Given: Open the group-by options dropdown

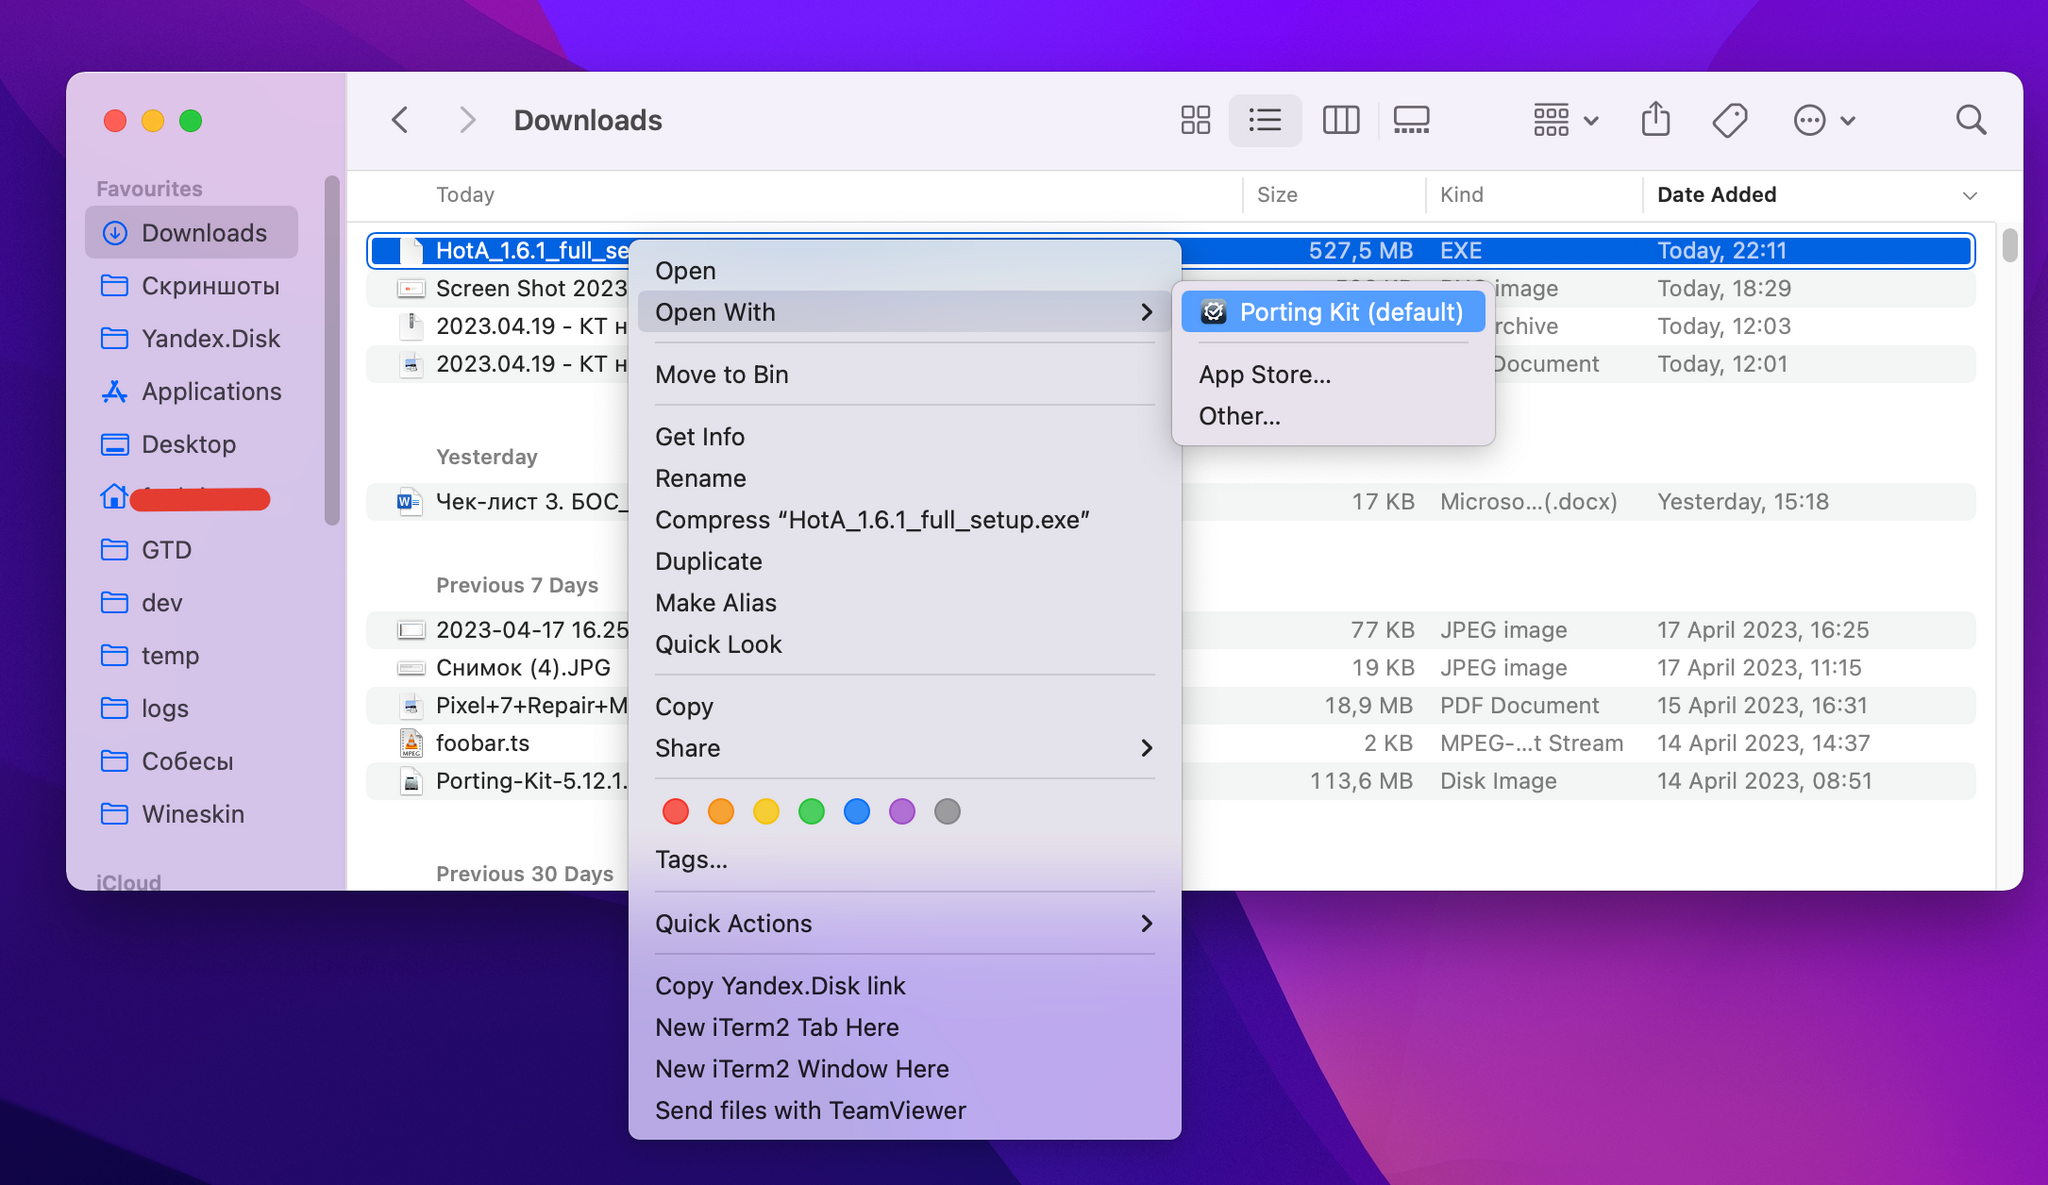Looking at the screenshot, I should (x=1565, y=120).
